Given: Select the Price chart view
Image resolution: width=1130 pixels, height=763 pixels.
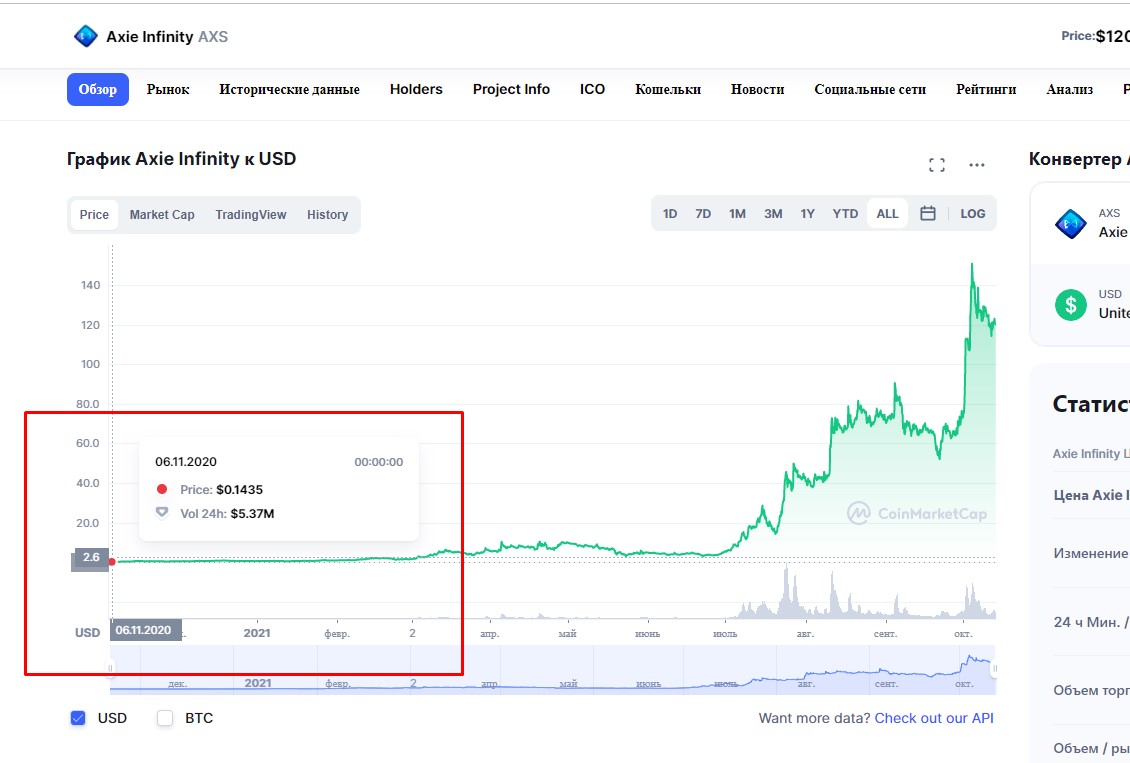Looking at the screenshot, I should coord(94,215).
